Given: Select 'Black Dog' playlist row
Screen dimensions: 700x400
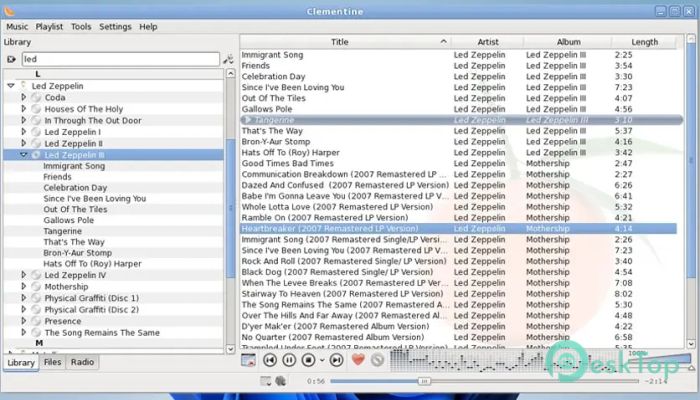Looking at the screenshot, I should 458,272.
